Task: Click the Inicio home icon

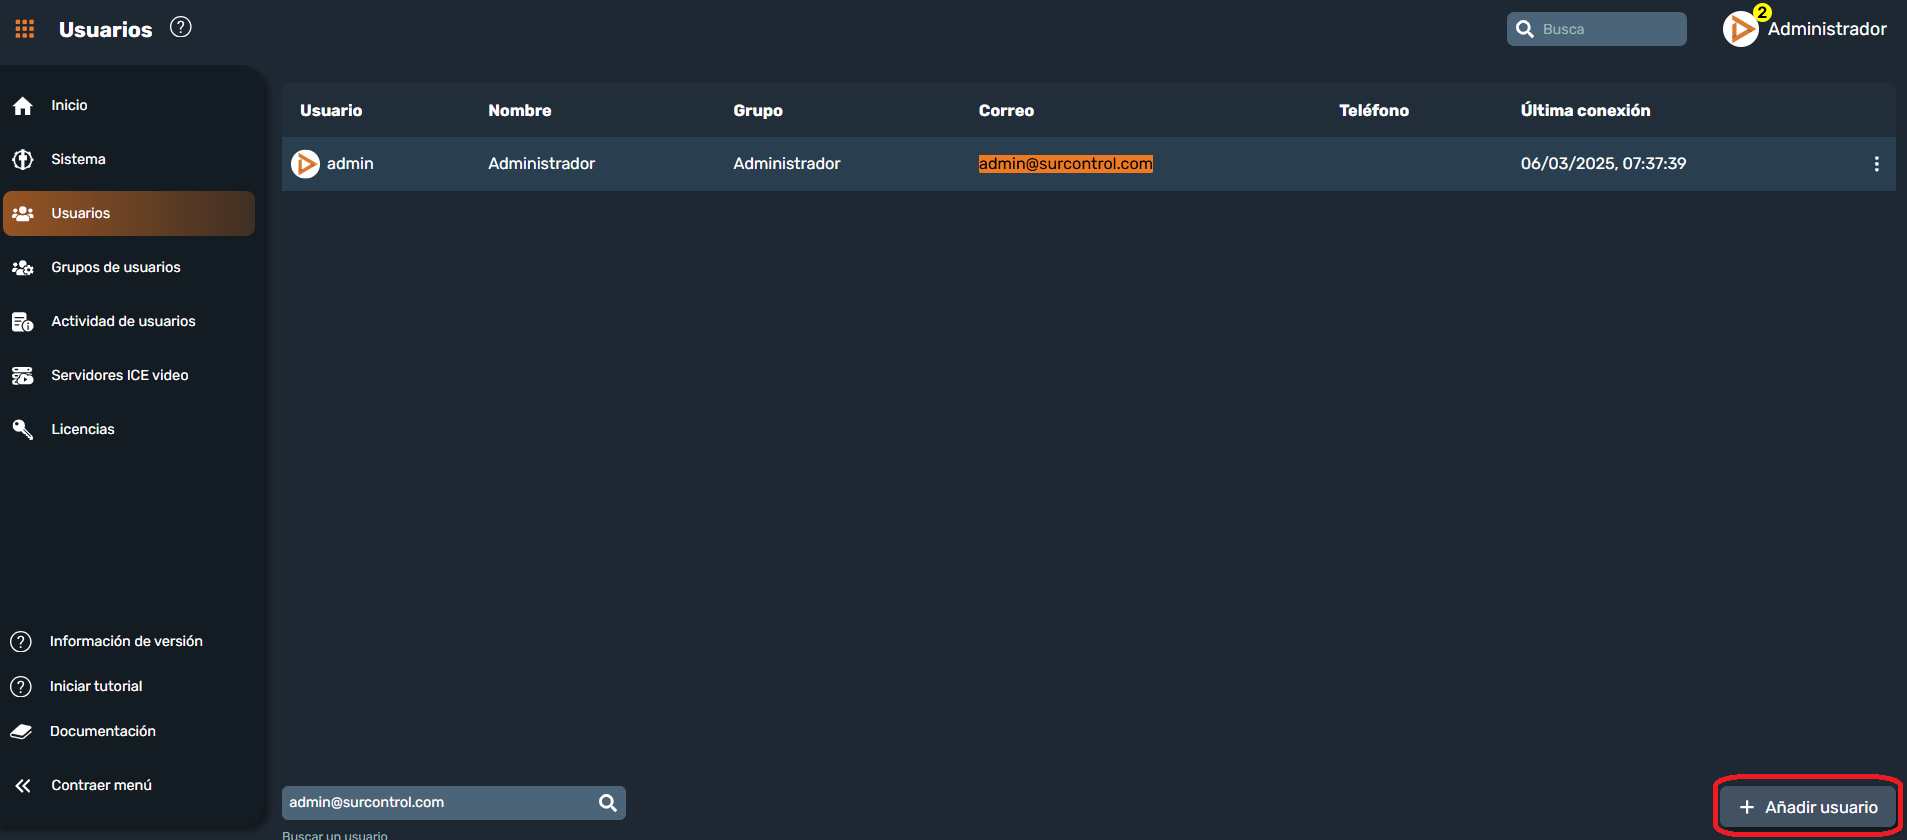Action: click(23, 105)
